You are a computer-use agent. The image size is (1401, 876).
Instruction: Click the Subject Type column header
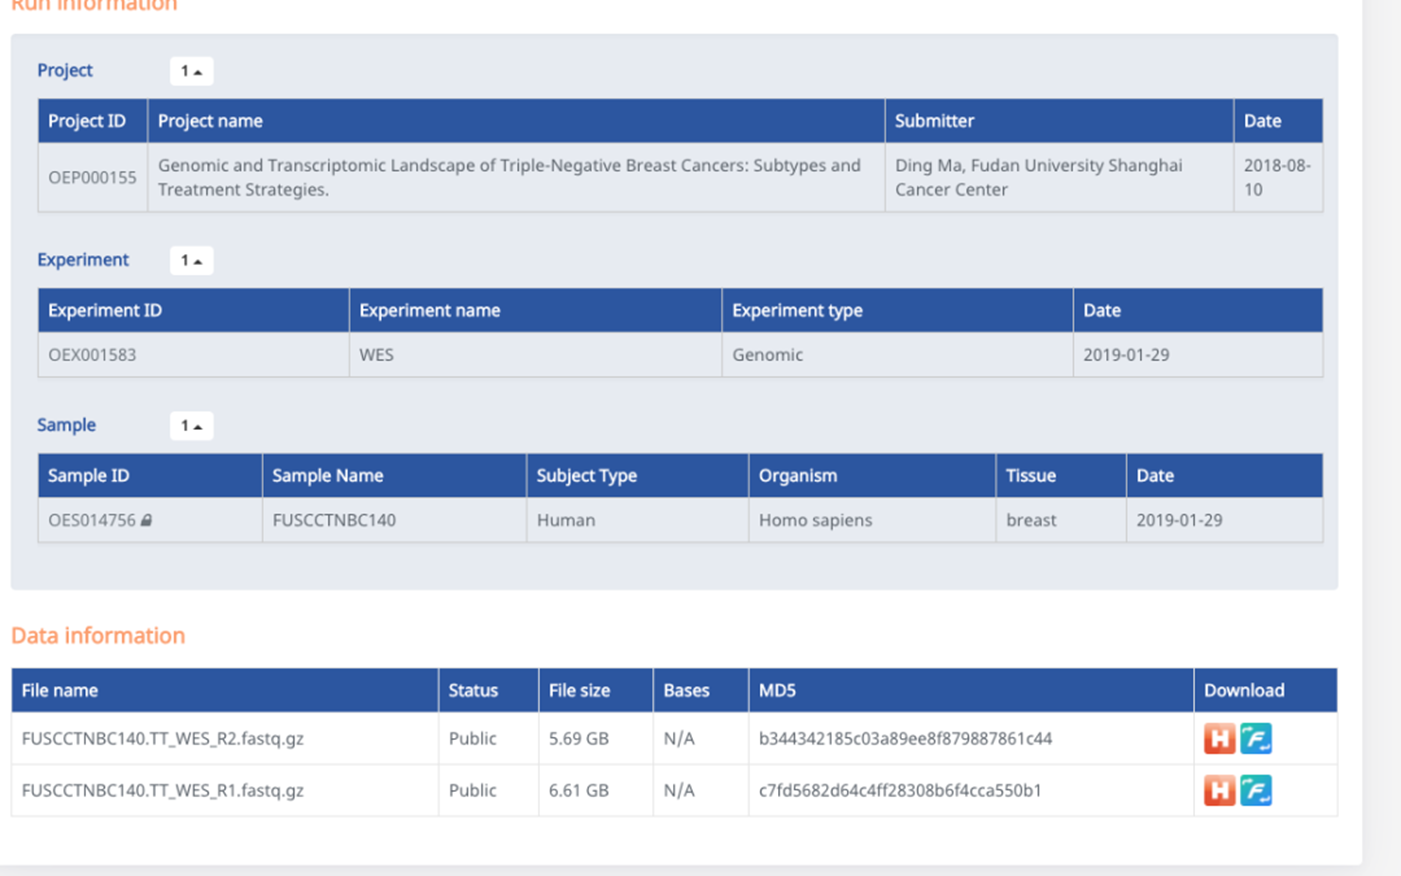click(x=637, y=475)
